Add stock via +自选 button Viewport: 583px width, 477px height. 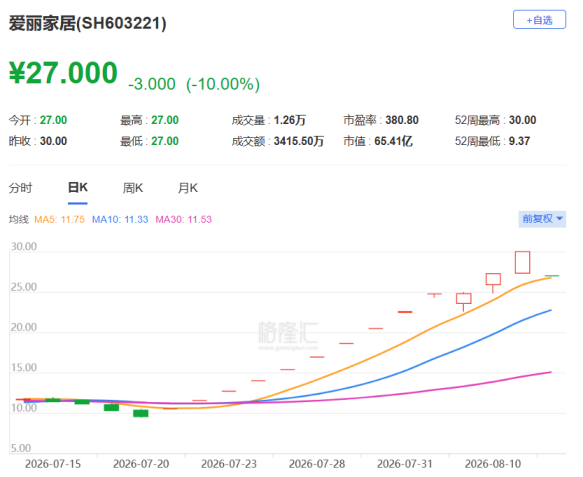tap(539, 20)
